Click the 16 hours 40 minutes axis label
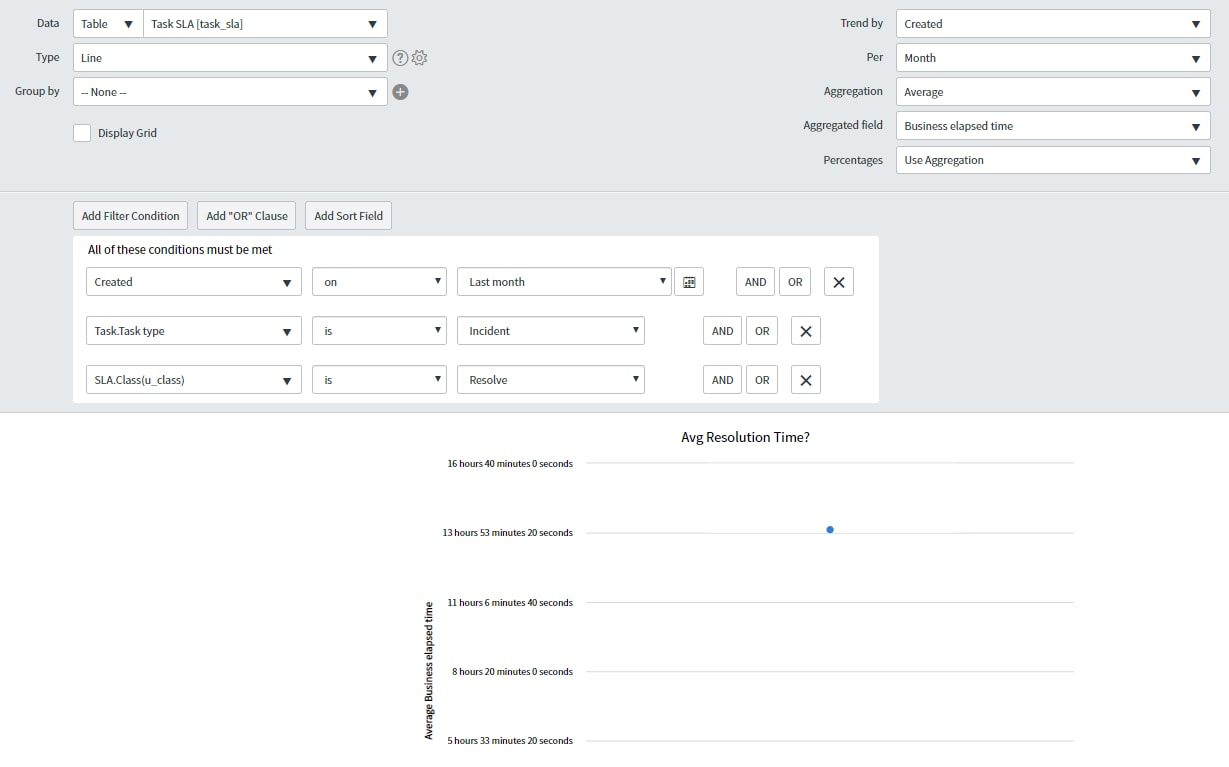The width and height of the screenshot is (1229, 767). (510, 463)
